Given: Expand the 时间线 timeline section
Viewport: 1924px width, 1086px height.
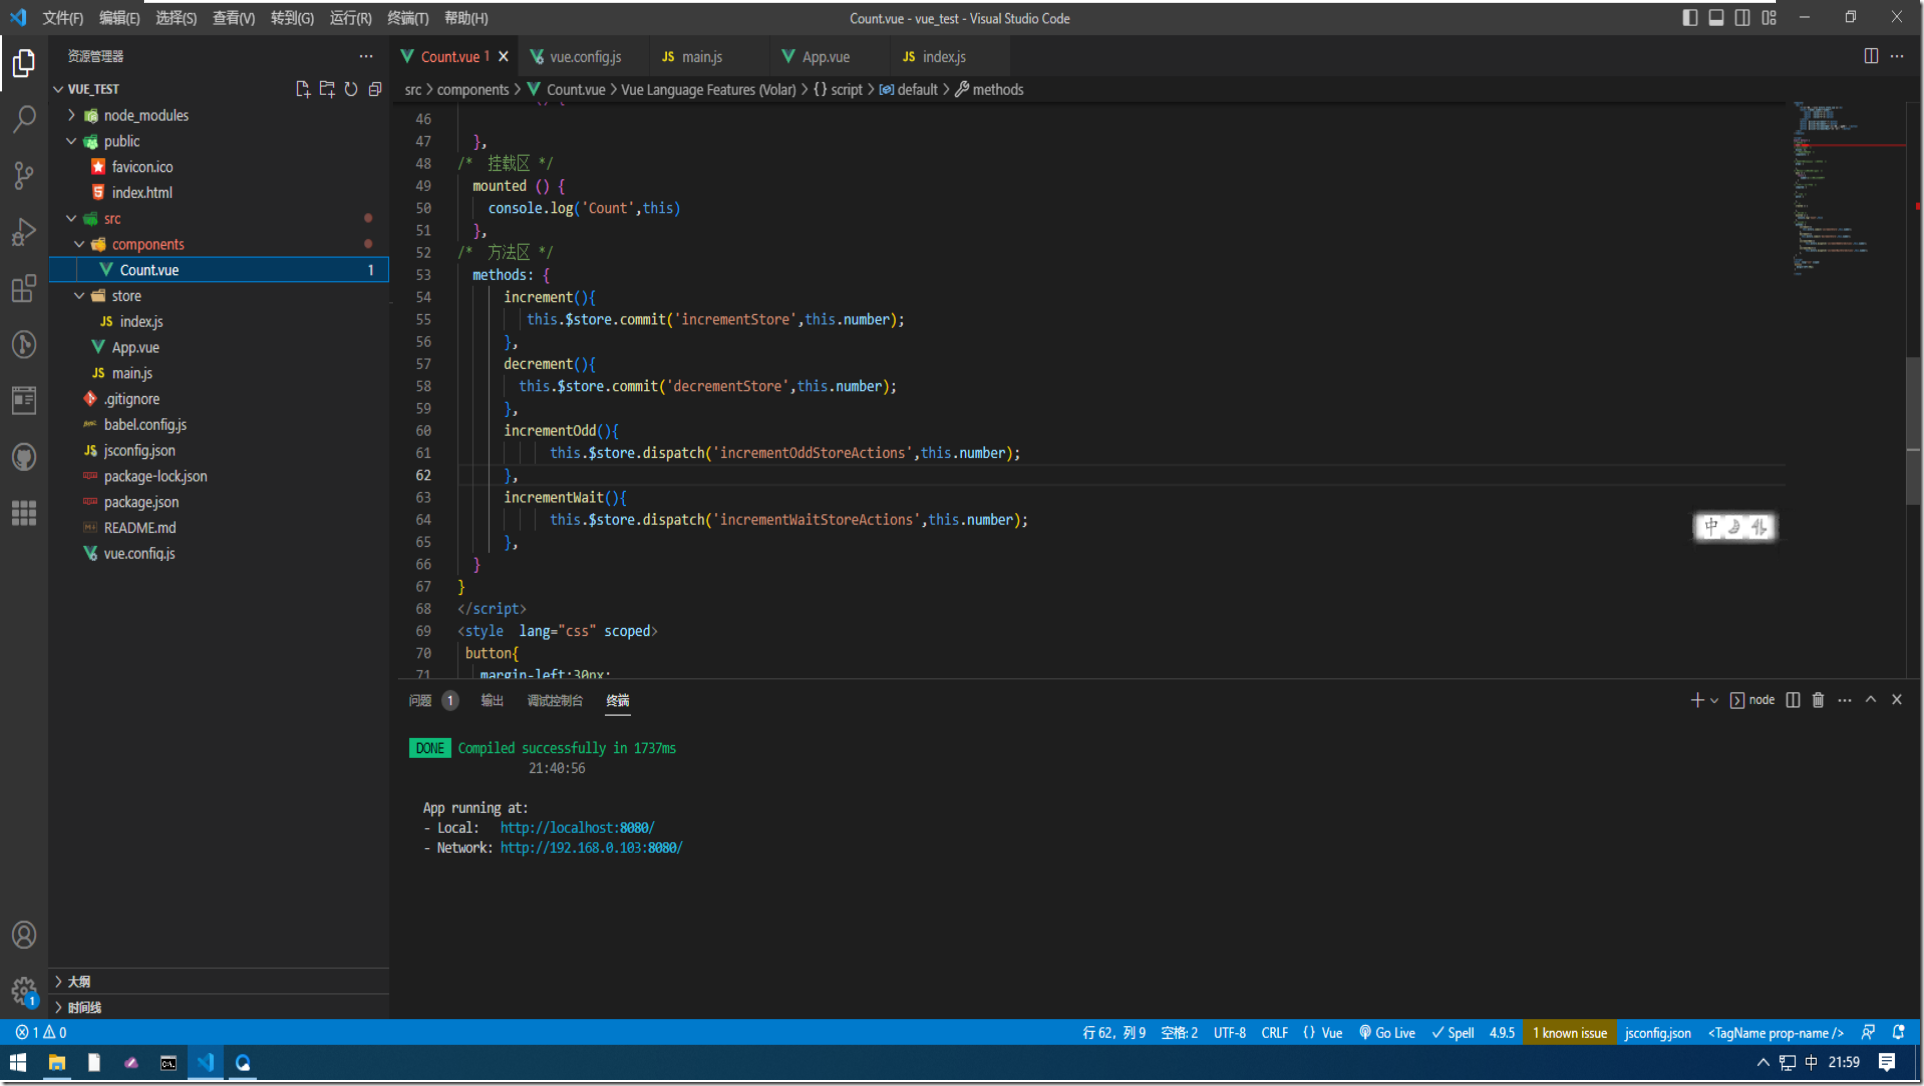Looking at the screenshot, I should 219,1007.
